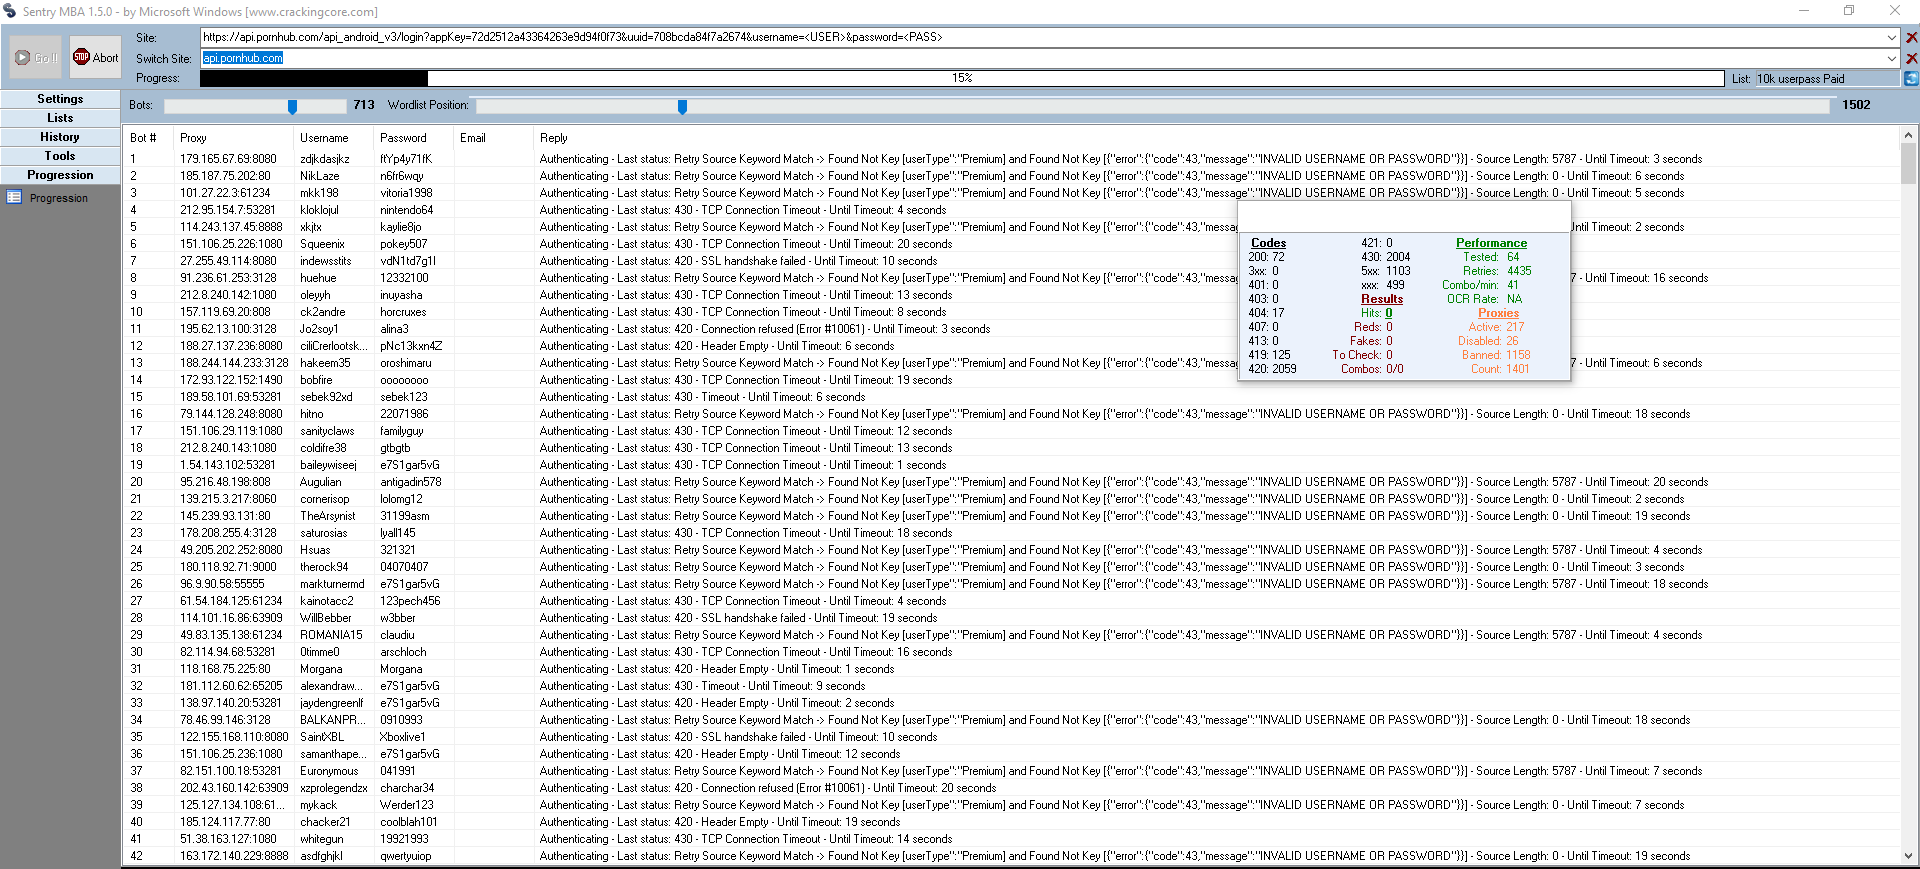The width and height of the screenshot is (1920, 869).
Task: Click the 'Fakes: 0' result line
Action: click(1371, 341)
